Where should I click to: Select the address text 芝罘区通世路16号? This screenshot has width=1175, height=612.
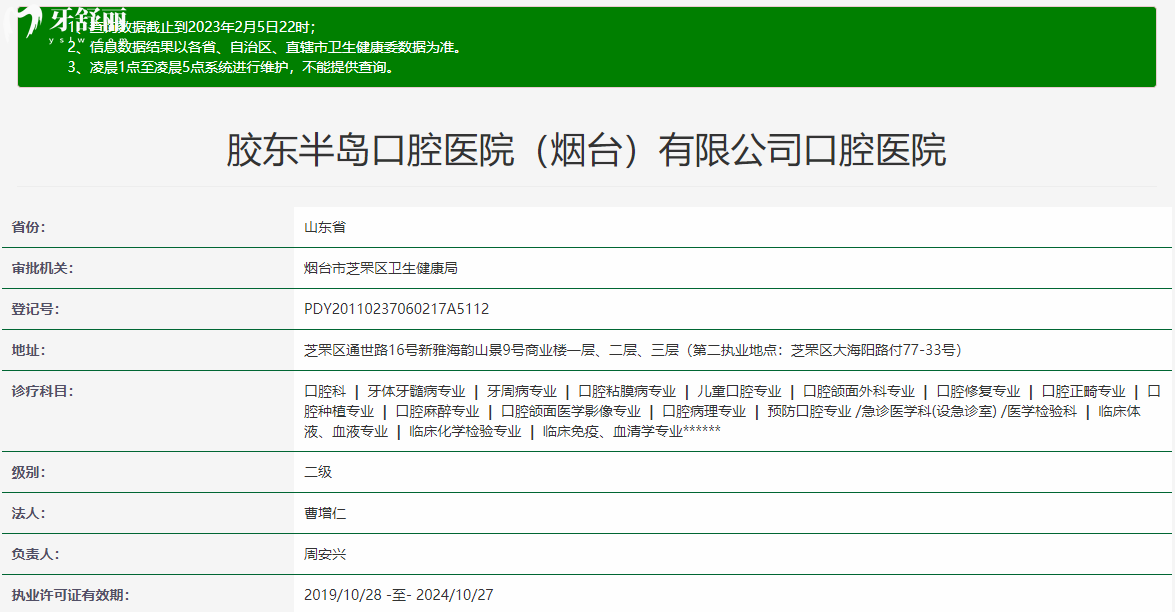click(x=360, y=350)
